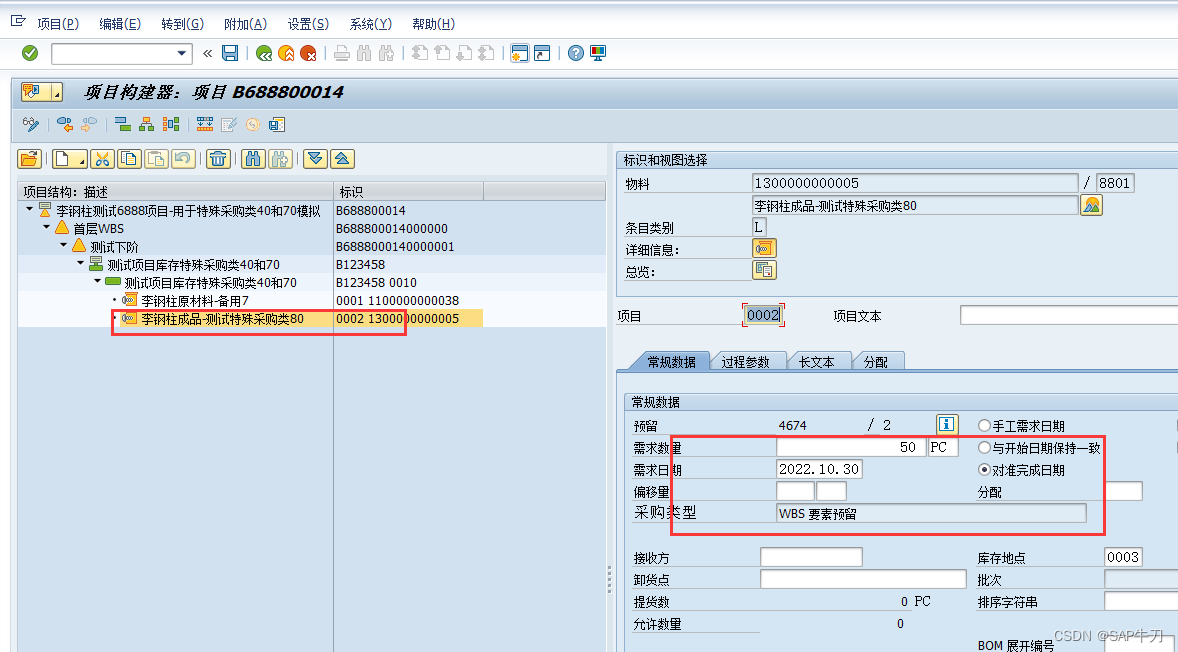Switch to the 长文本 tab
1178x652 pixels.
coord(817,362)
